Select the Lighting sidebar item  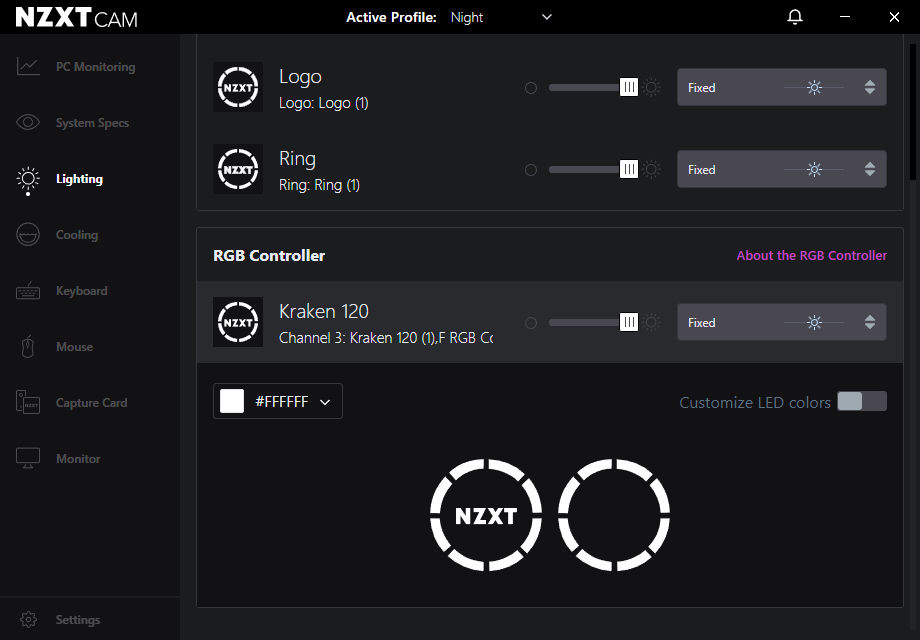[79, 179]
